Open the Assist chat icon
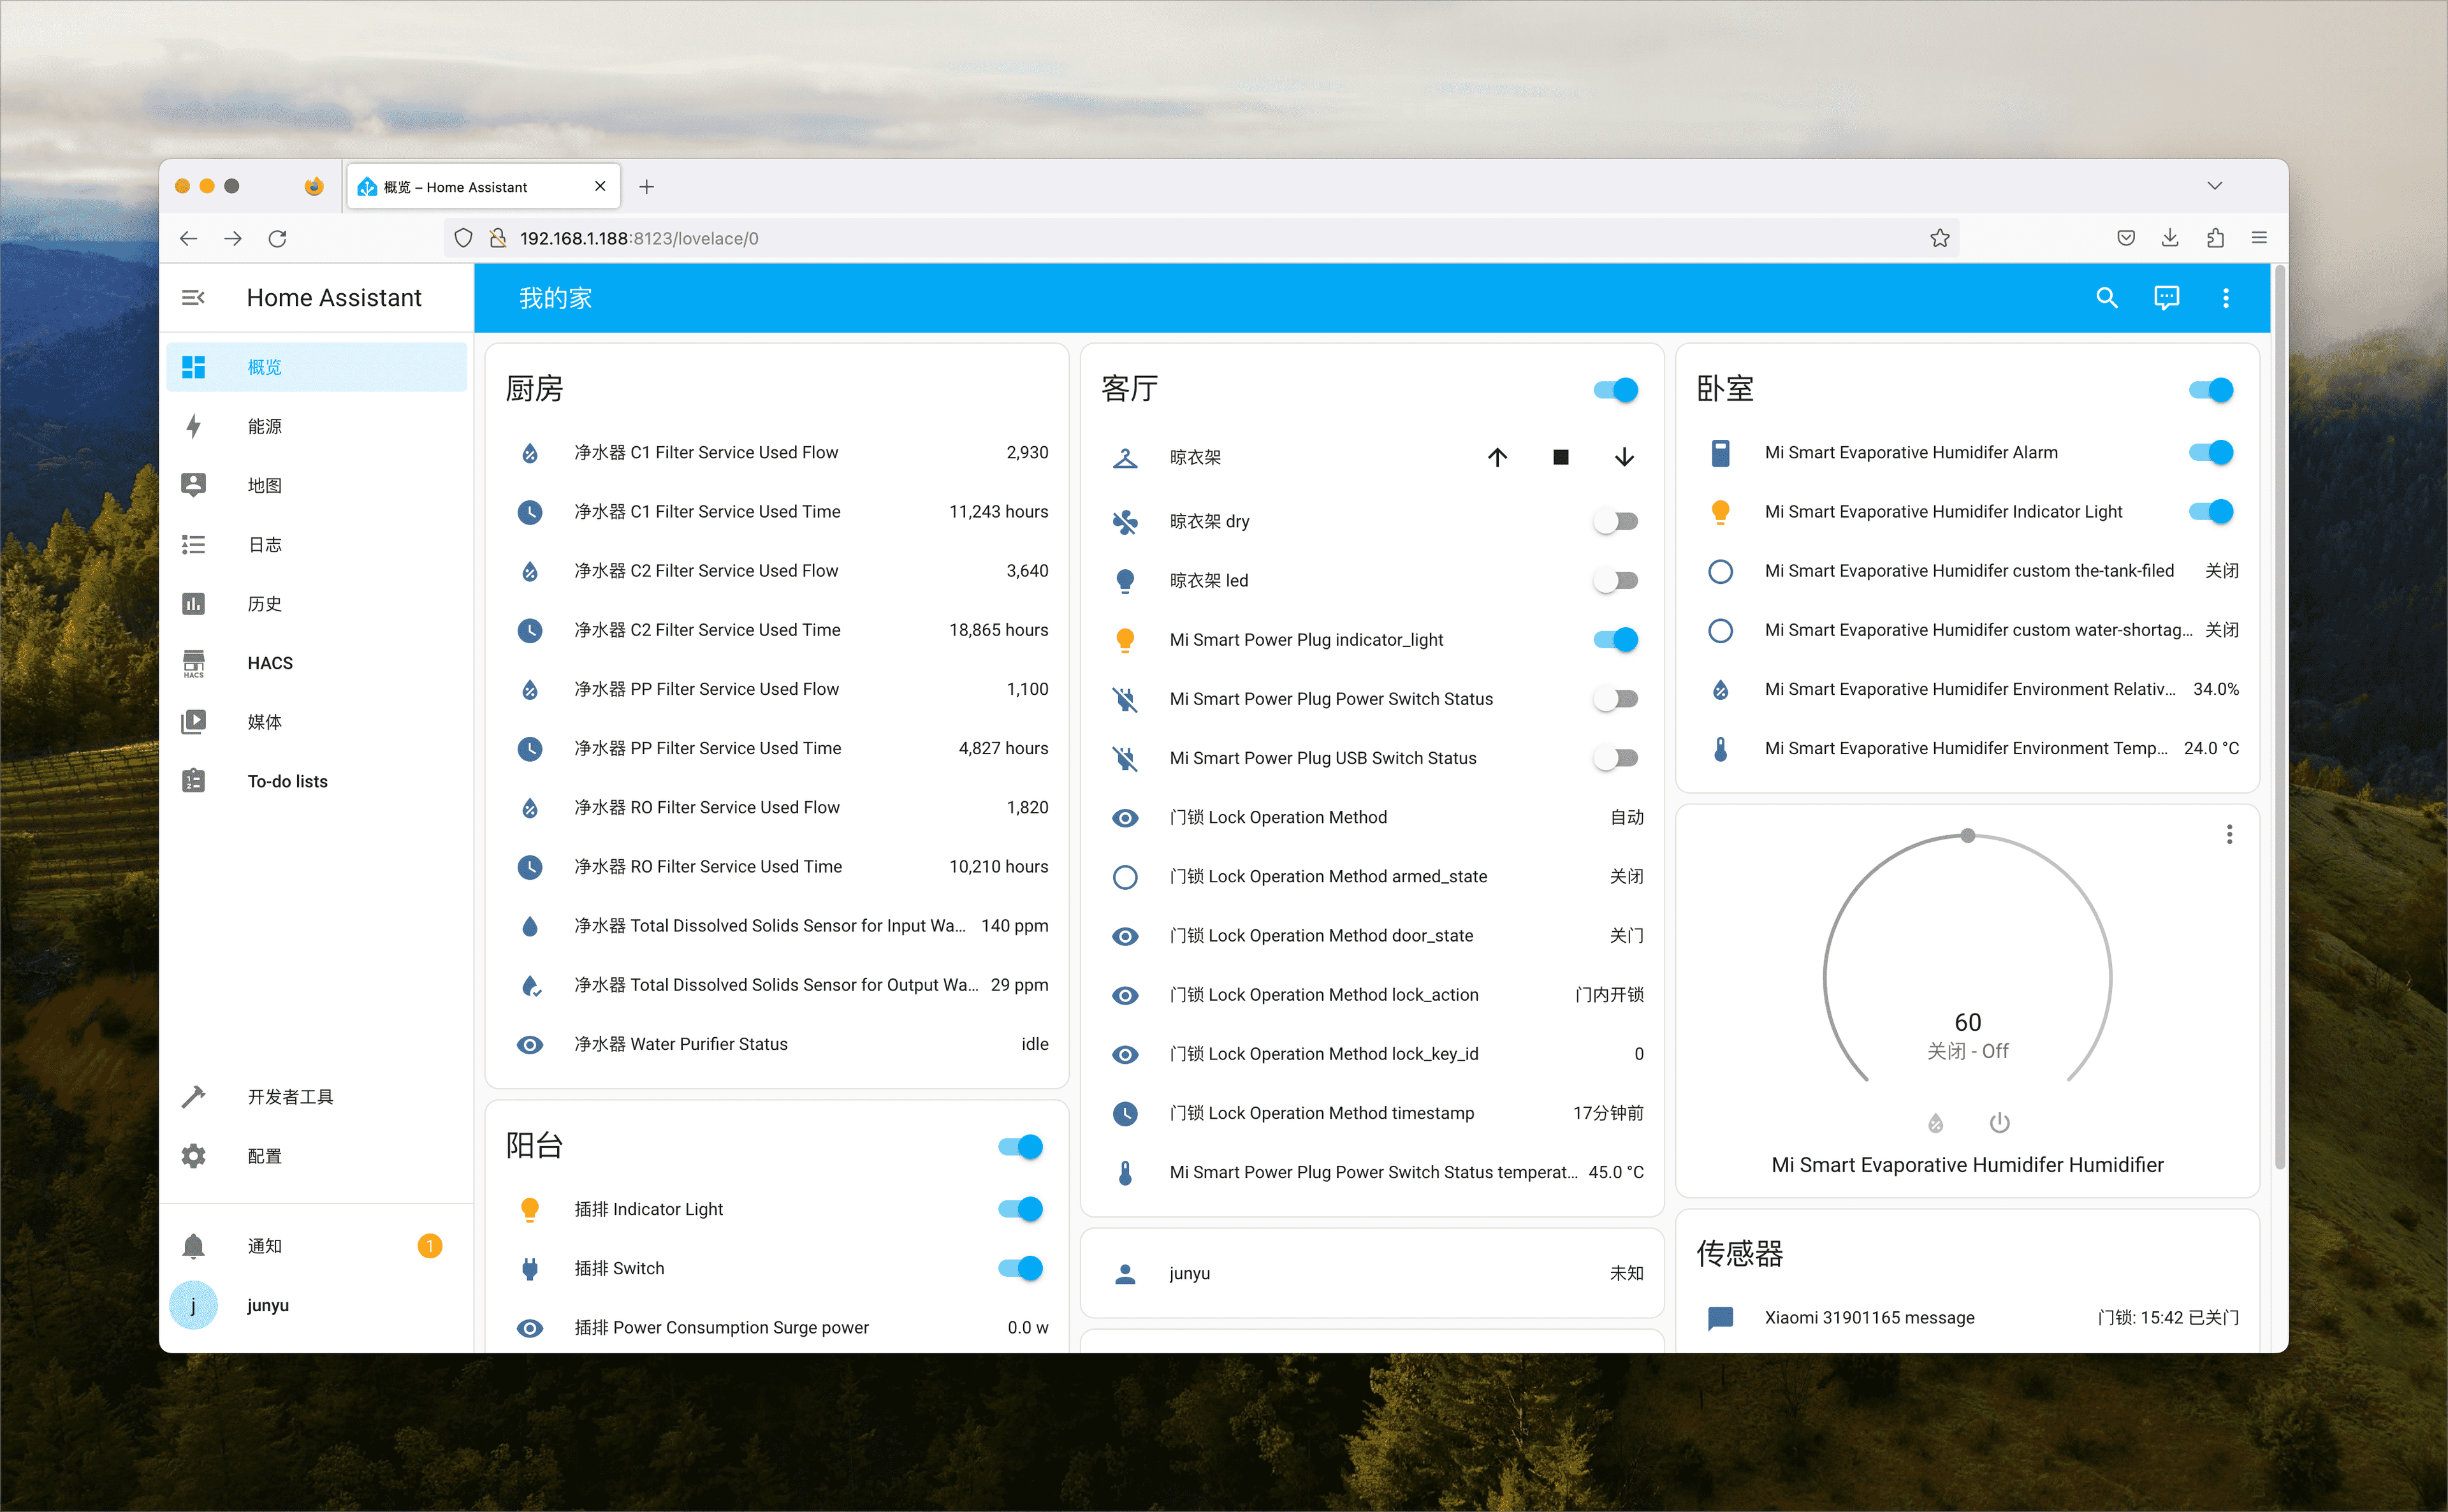 2166,298
